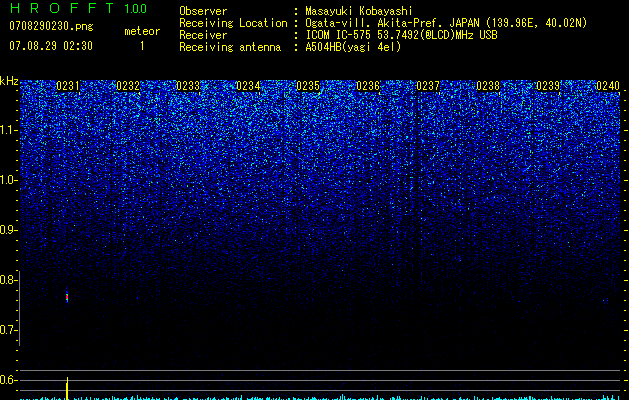
Task: Click the 0.9 frequency axis label
Action: tap(9, 230)
